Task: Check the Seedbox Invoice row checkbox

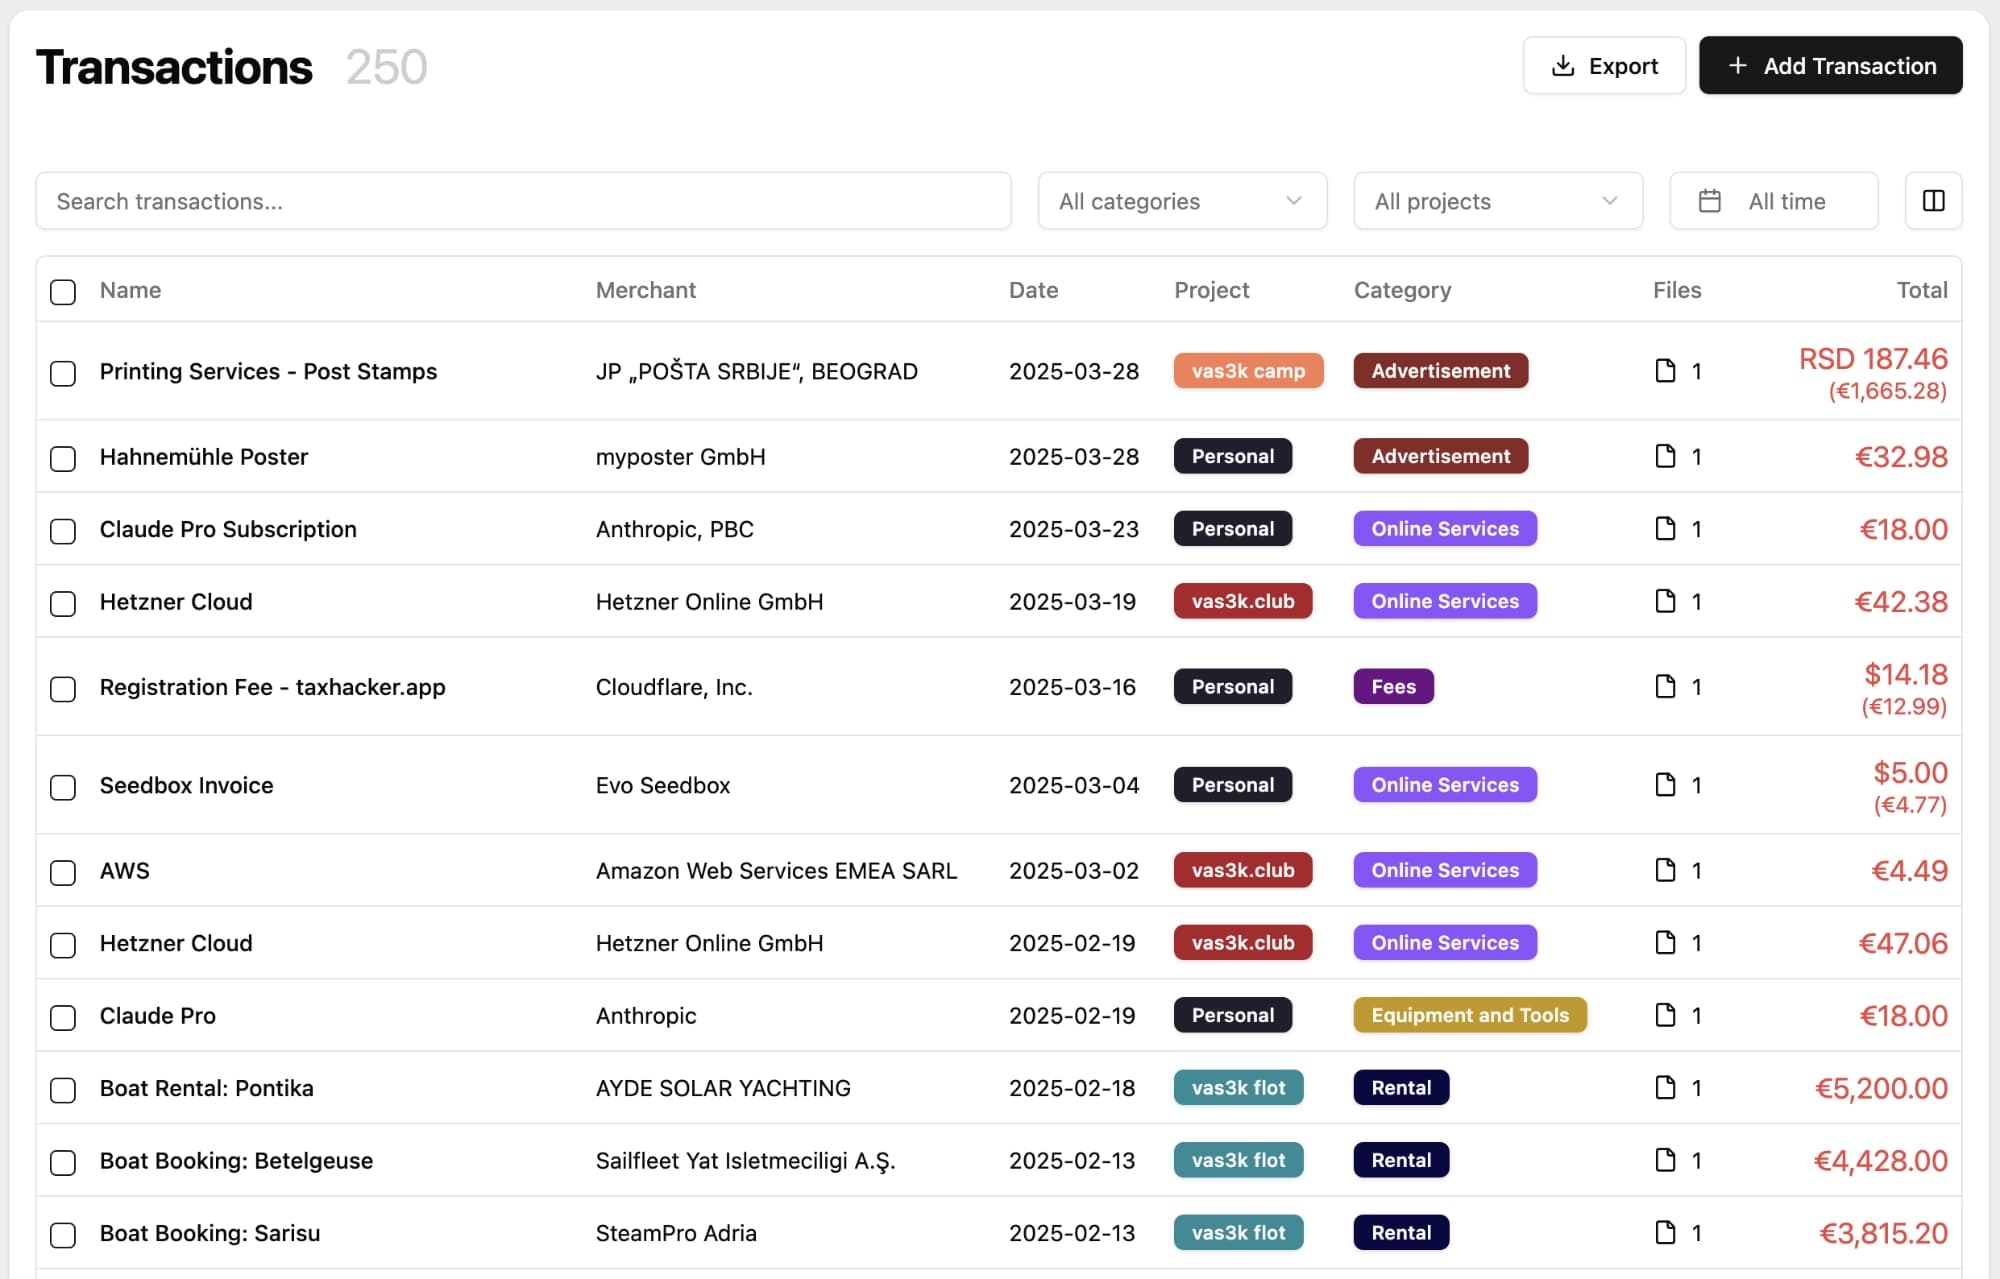Action: (63, 787)
